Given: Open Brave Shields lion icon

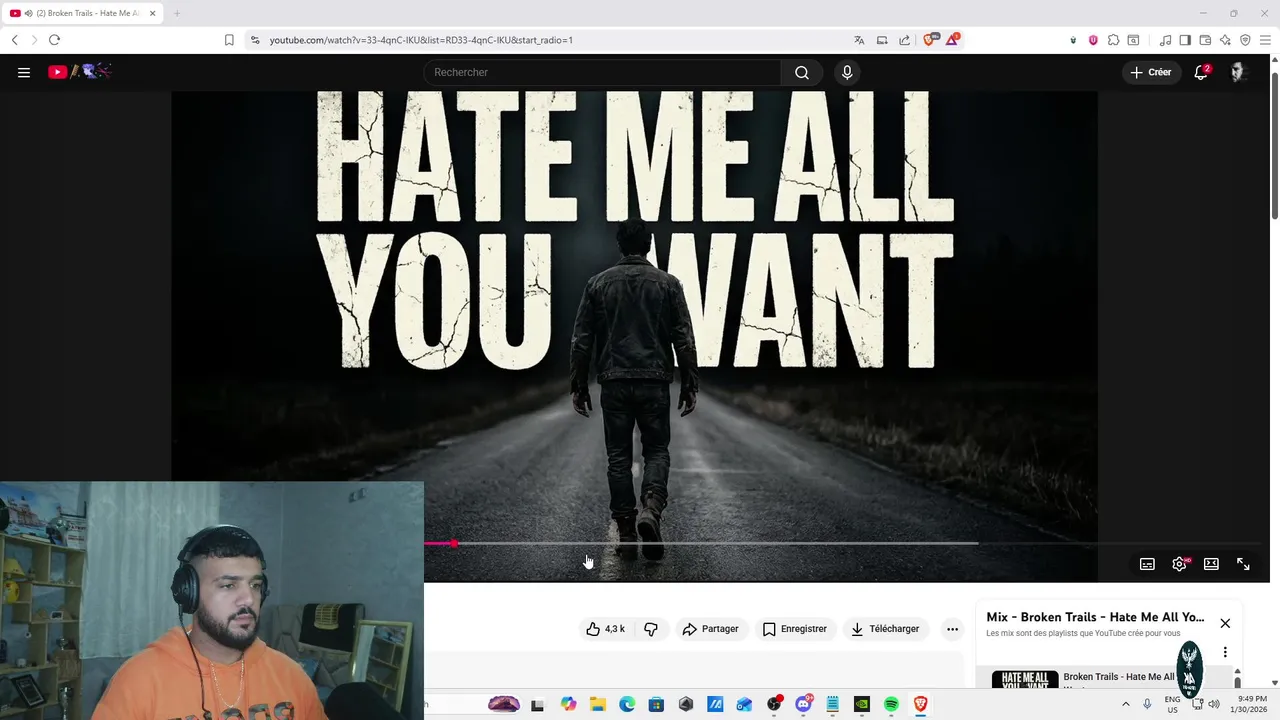Looking at the screenshot, I should [x=930, y=40].
